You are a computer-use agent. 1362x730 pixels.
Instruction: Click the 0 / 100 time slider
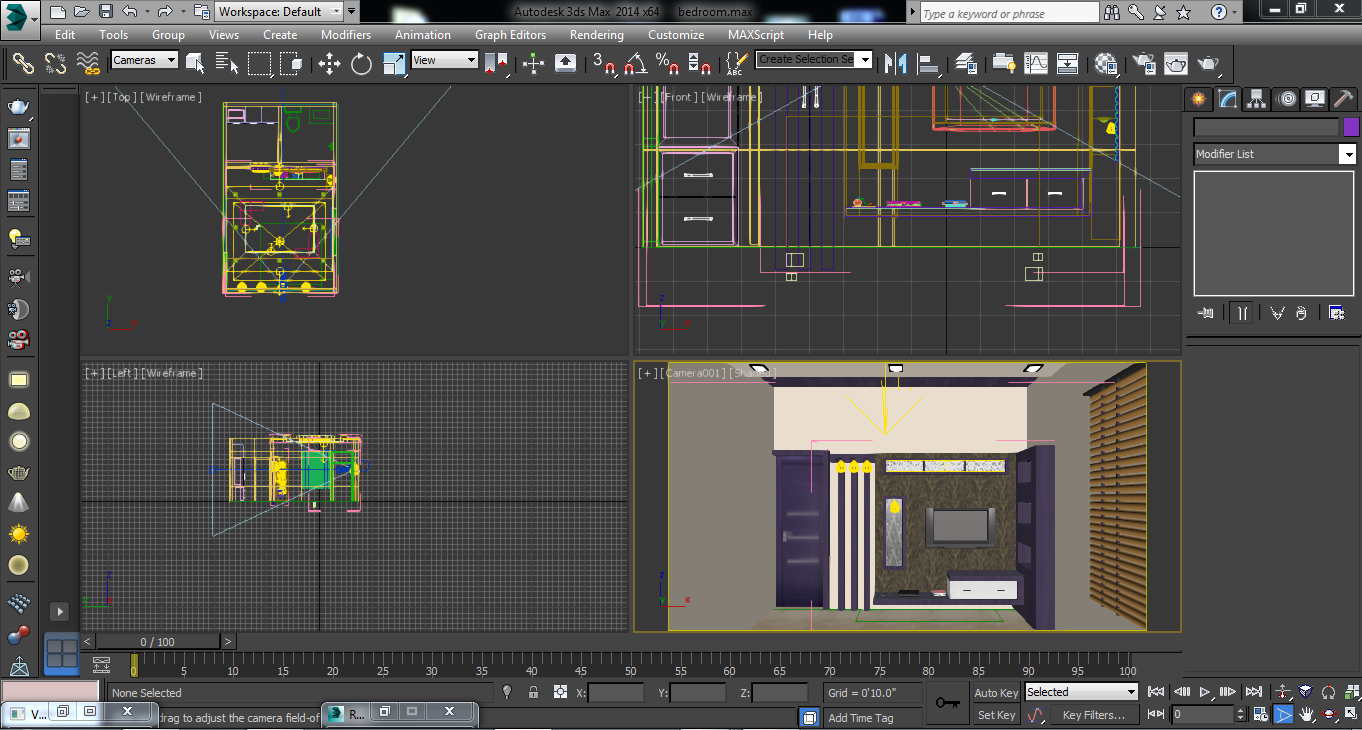[x=157, y=642]
